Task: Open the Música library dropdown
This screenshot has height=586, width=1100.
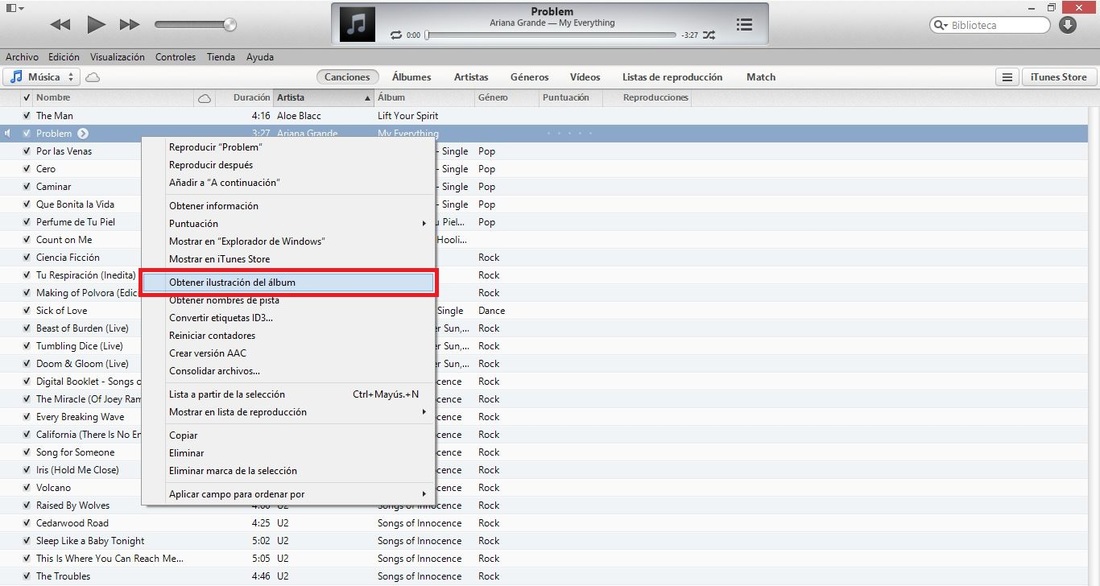Action: point(42,77)
